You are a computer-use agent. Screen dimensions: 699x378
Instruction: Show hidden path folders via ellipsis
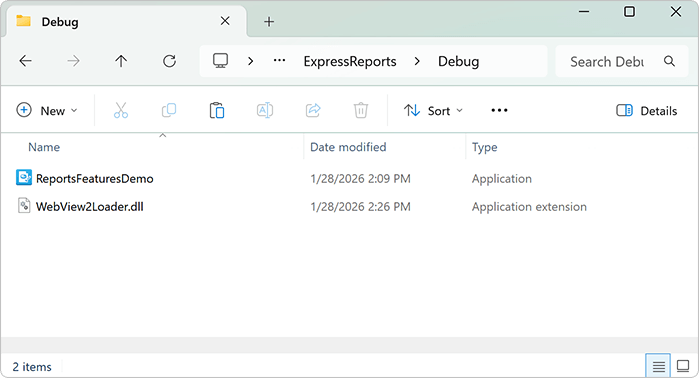[x=280, y=61]
